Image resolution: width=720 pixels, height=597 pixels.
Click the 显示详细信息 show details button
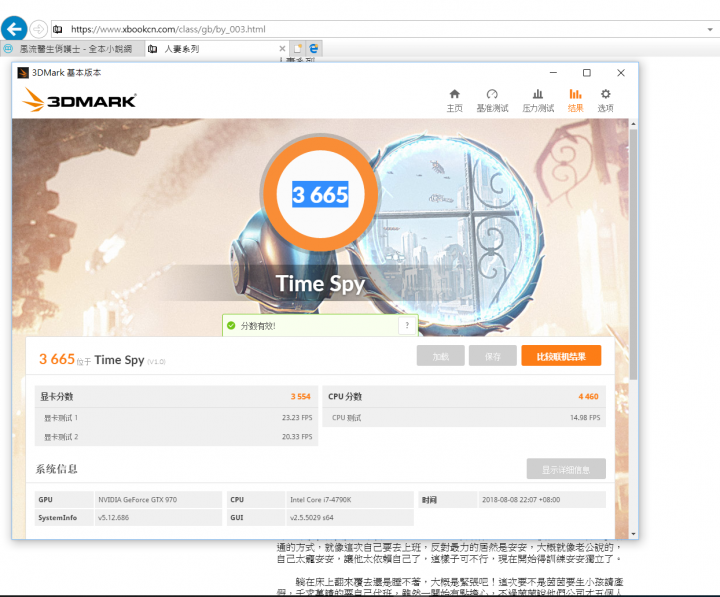(566, 469)
